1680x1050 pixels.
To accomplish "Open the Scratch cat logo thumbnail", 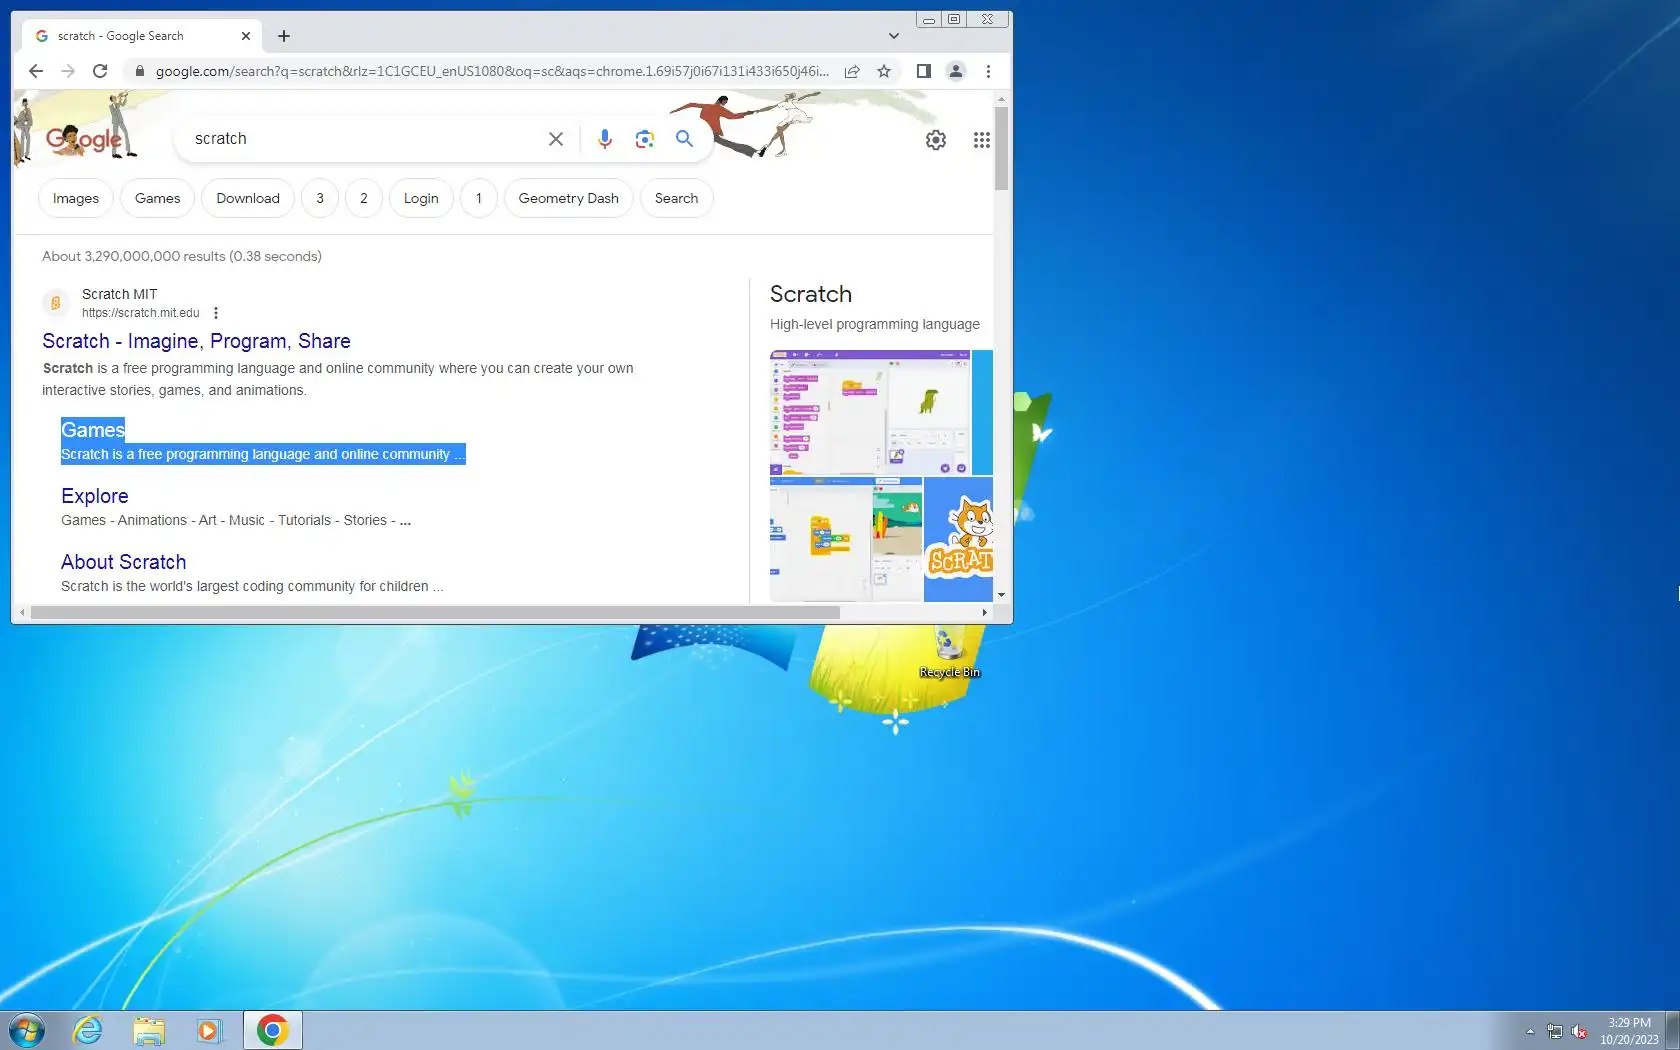I will tap(958, 539).
